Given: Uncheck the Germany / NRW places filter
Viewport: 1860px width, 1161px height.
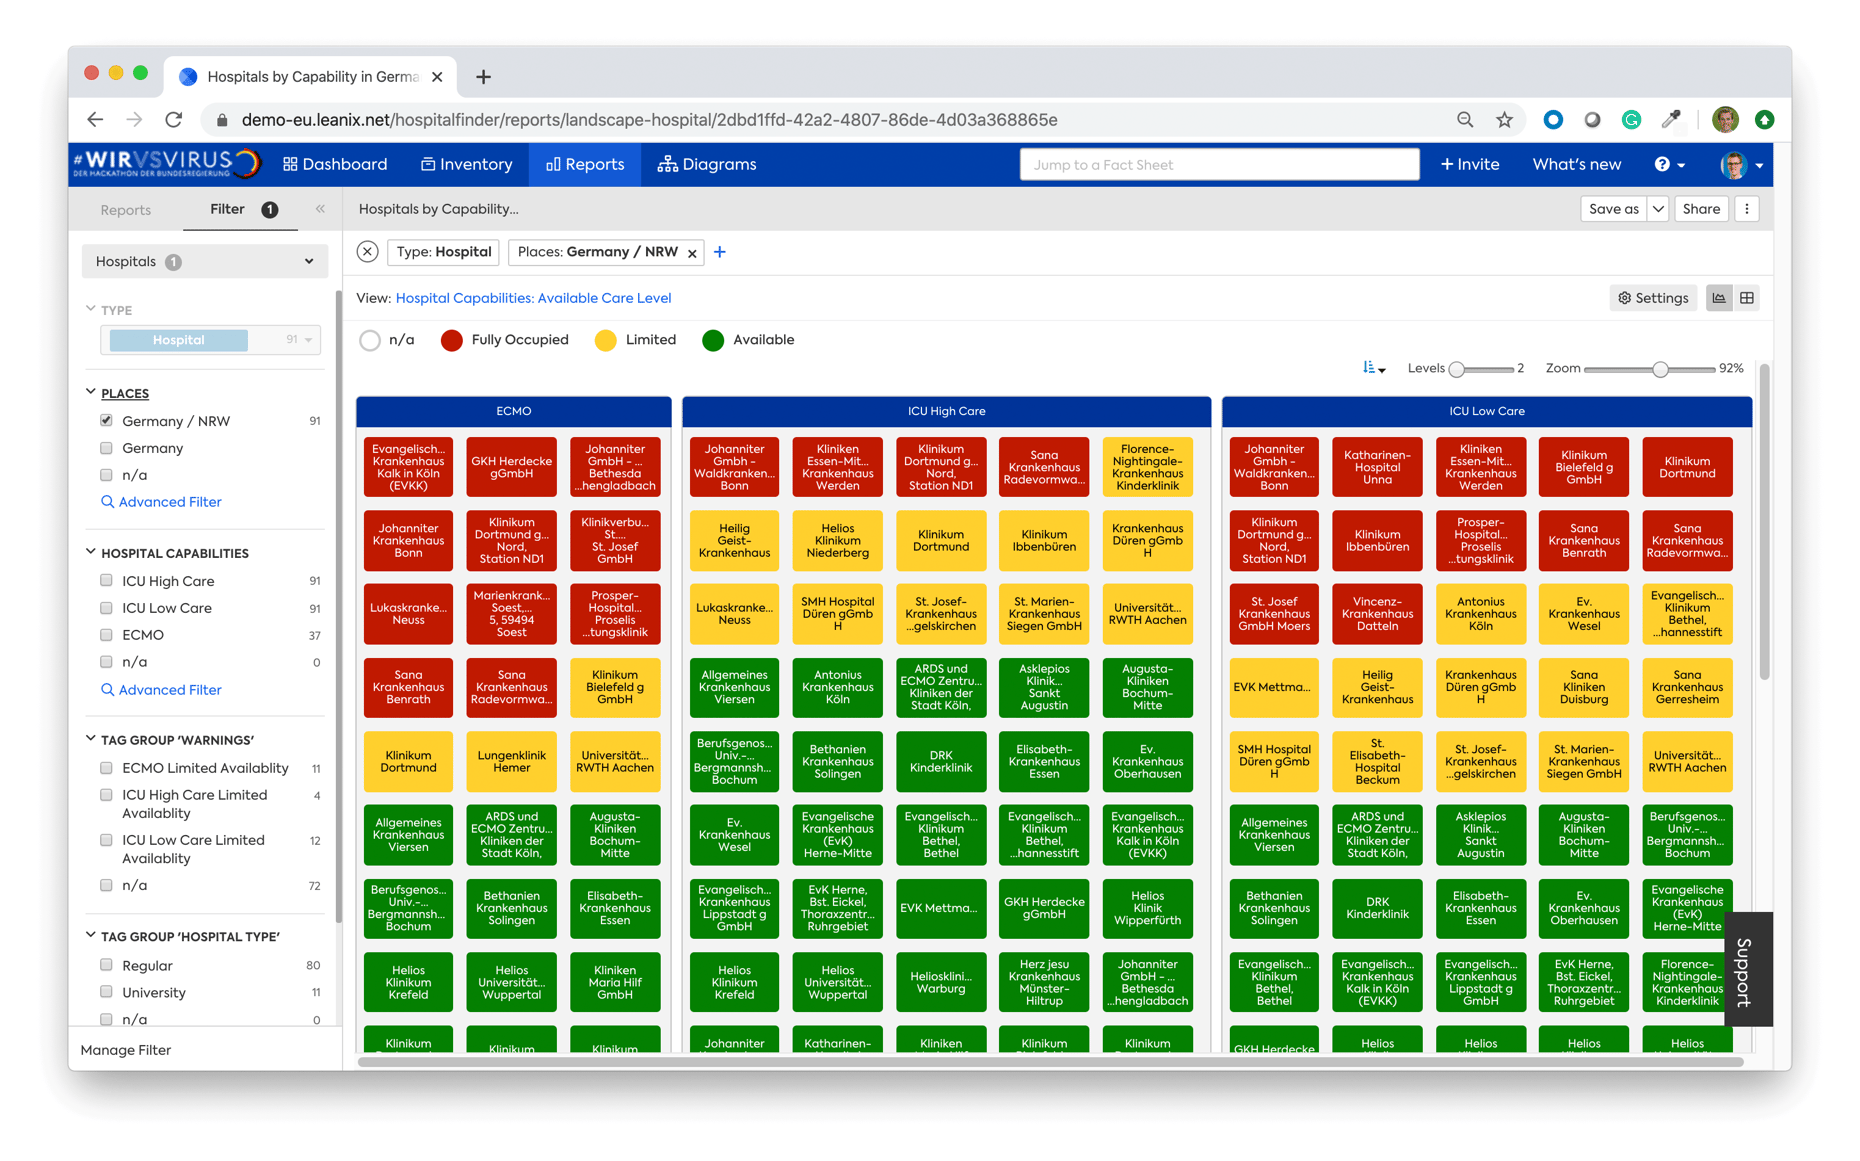Looking at the screenshot, I should (106, 420).
